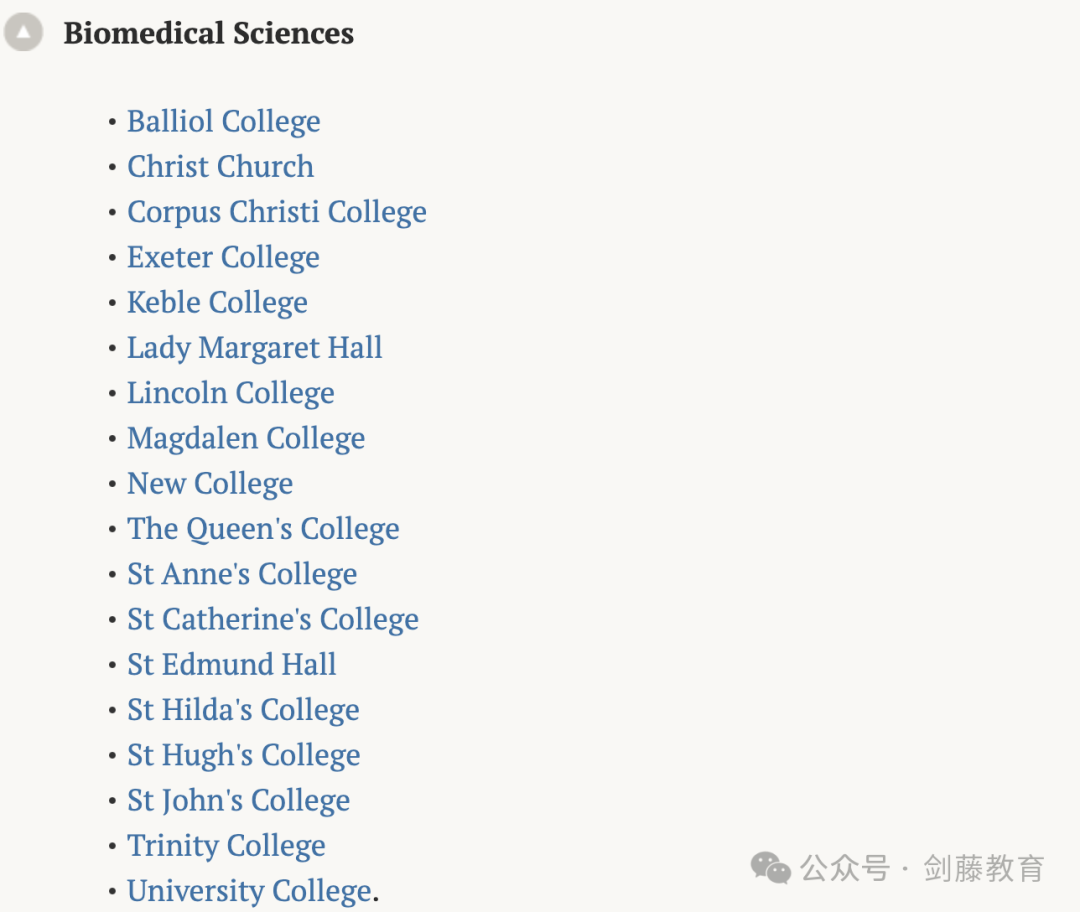Open The Queen's College link

click(x=263, y=530)
